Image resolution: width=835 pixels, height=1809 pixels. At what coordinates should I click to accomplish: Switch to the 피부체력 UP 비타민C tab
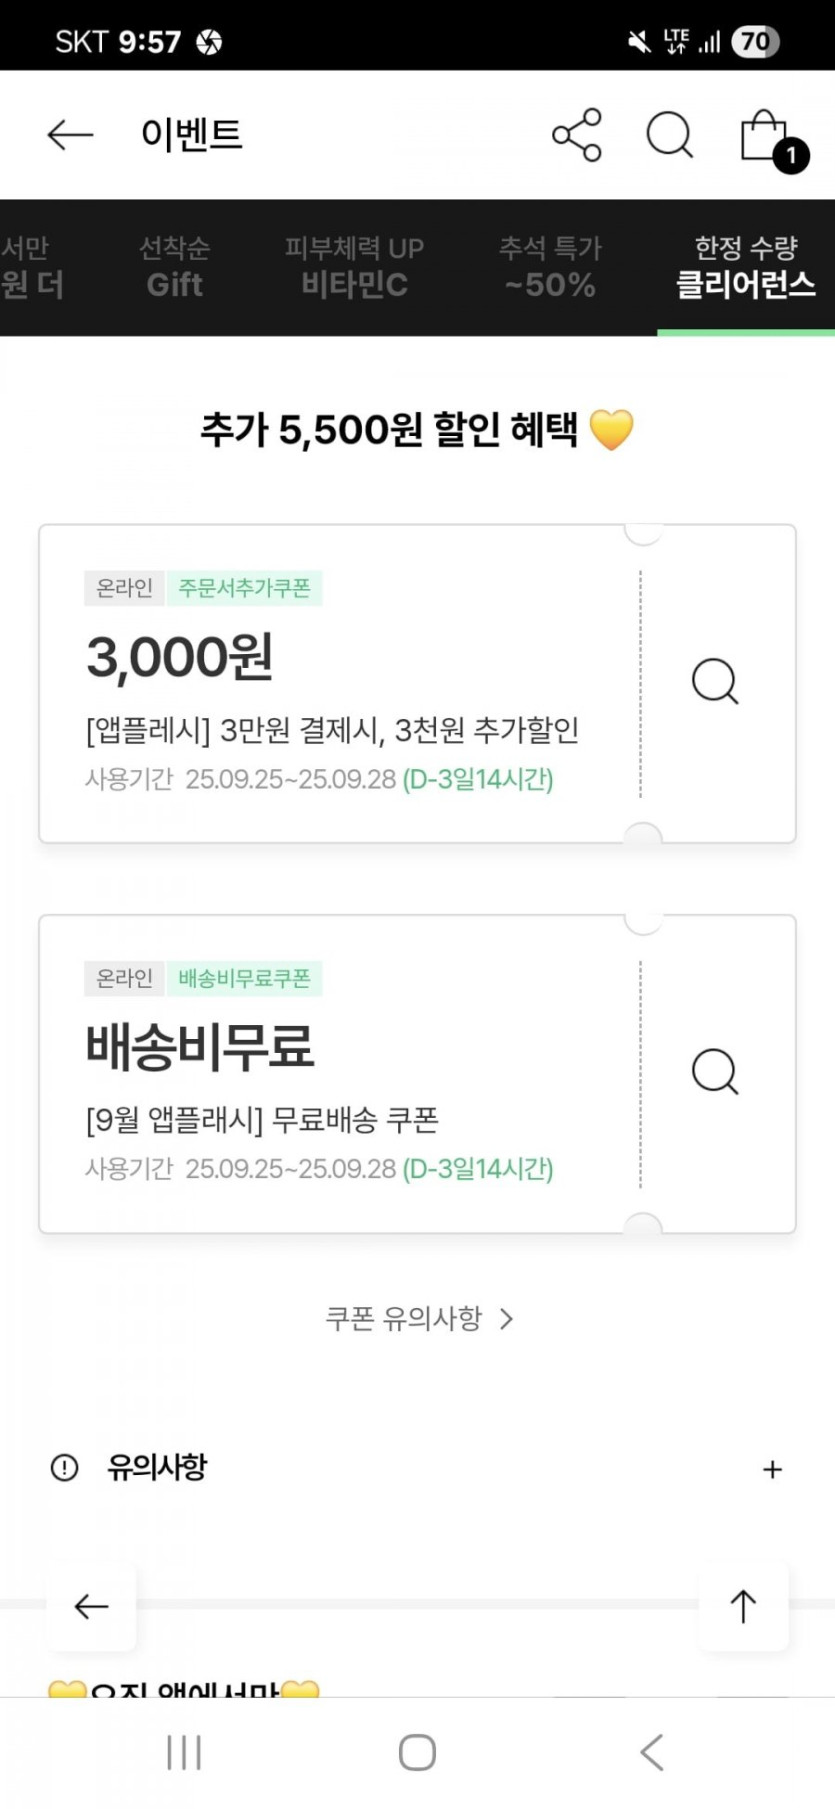(x=354, y=267)
